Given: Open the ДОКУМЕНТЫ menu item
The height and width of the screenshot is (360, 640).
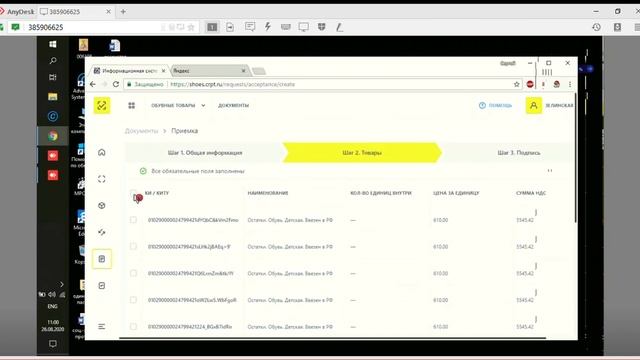Looking at the screenshot, I should (x=233, y=105).
